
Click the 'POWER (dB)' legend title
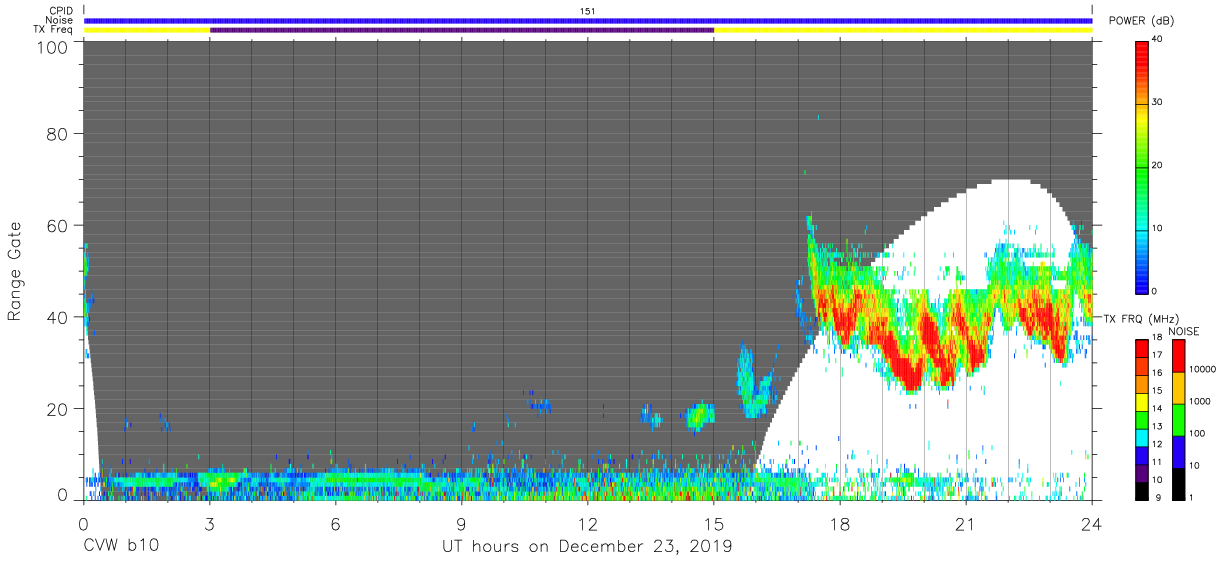click(x=1141, y=21)
